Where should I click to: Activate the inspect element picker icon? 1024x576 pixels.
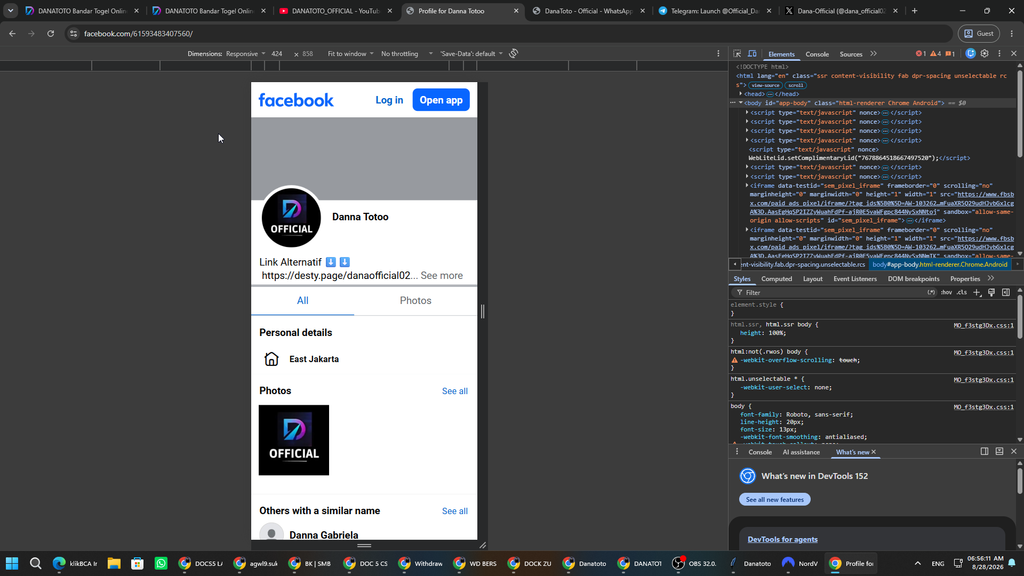tap(737, 54)
